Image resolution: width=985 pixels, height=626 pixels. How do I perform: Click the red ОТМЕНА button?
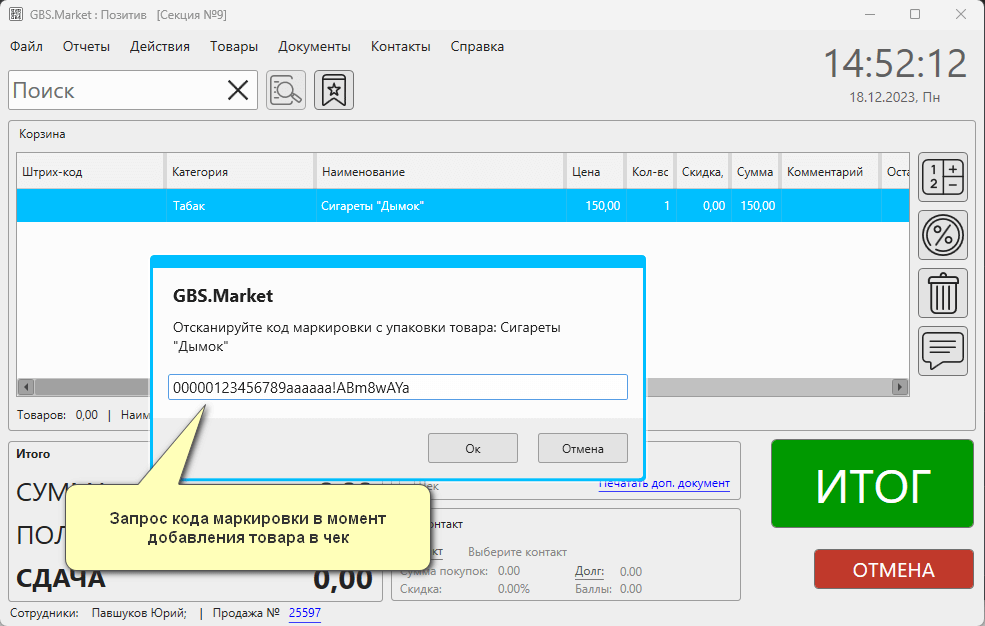[893, 570]
